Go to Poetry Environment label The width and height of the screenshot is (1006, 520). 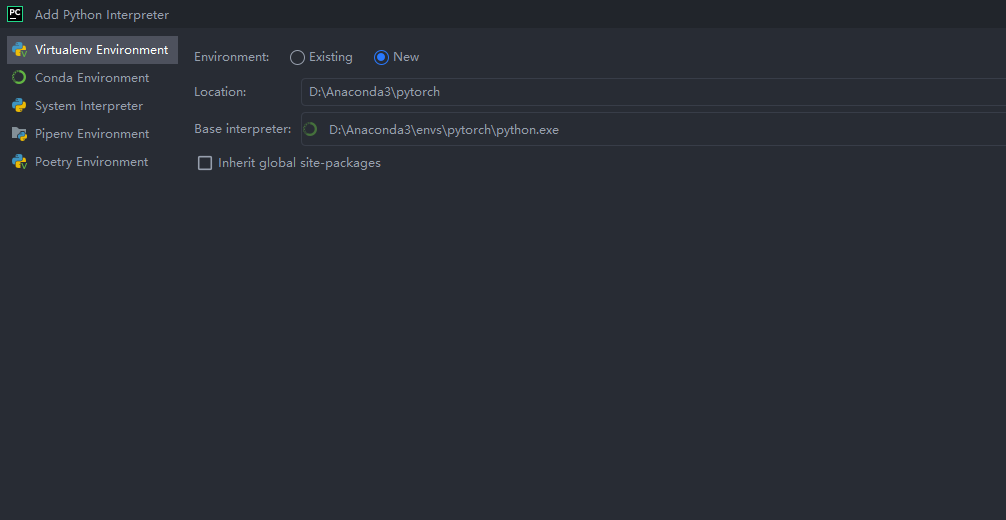(x=91, y=162)
